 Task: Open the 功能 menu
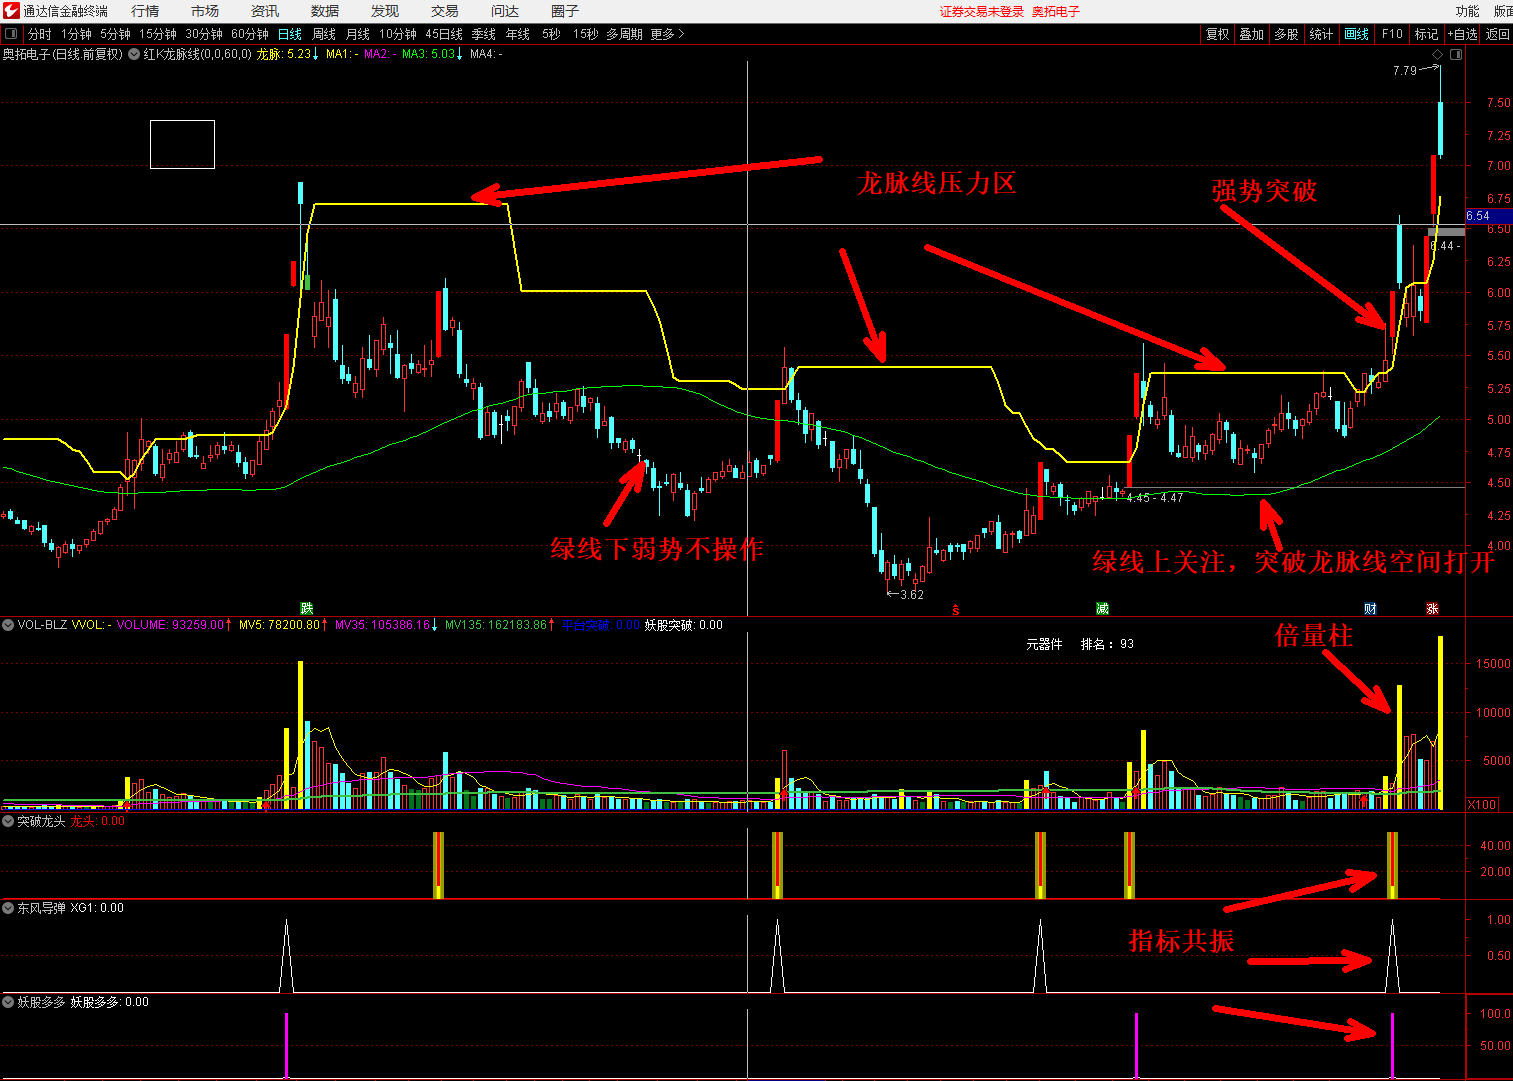tap(1467, 11)
